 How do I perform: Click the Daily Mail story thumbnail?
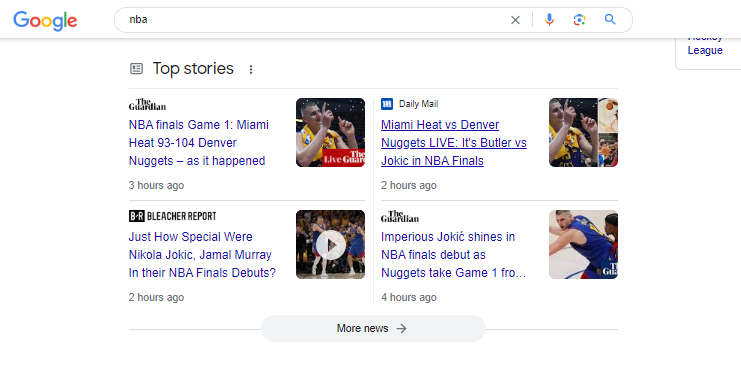pyautogui.click(x=583, y=132)
